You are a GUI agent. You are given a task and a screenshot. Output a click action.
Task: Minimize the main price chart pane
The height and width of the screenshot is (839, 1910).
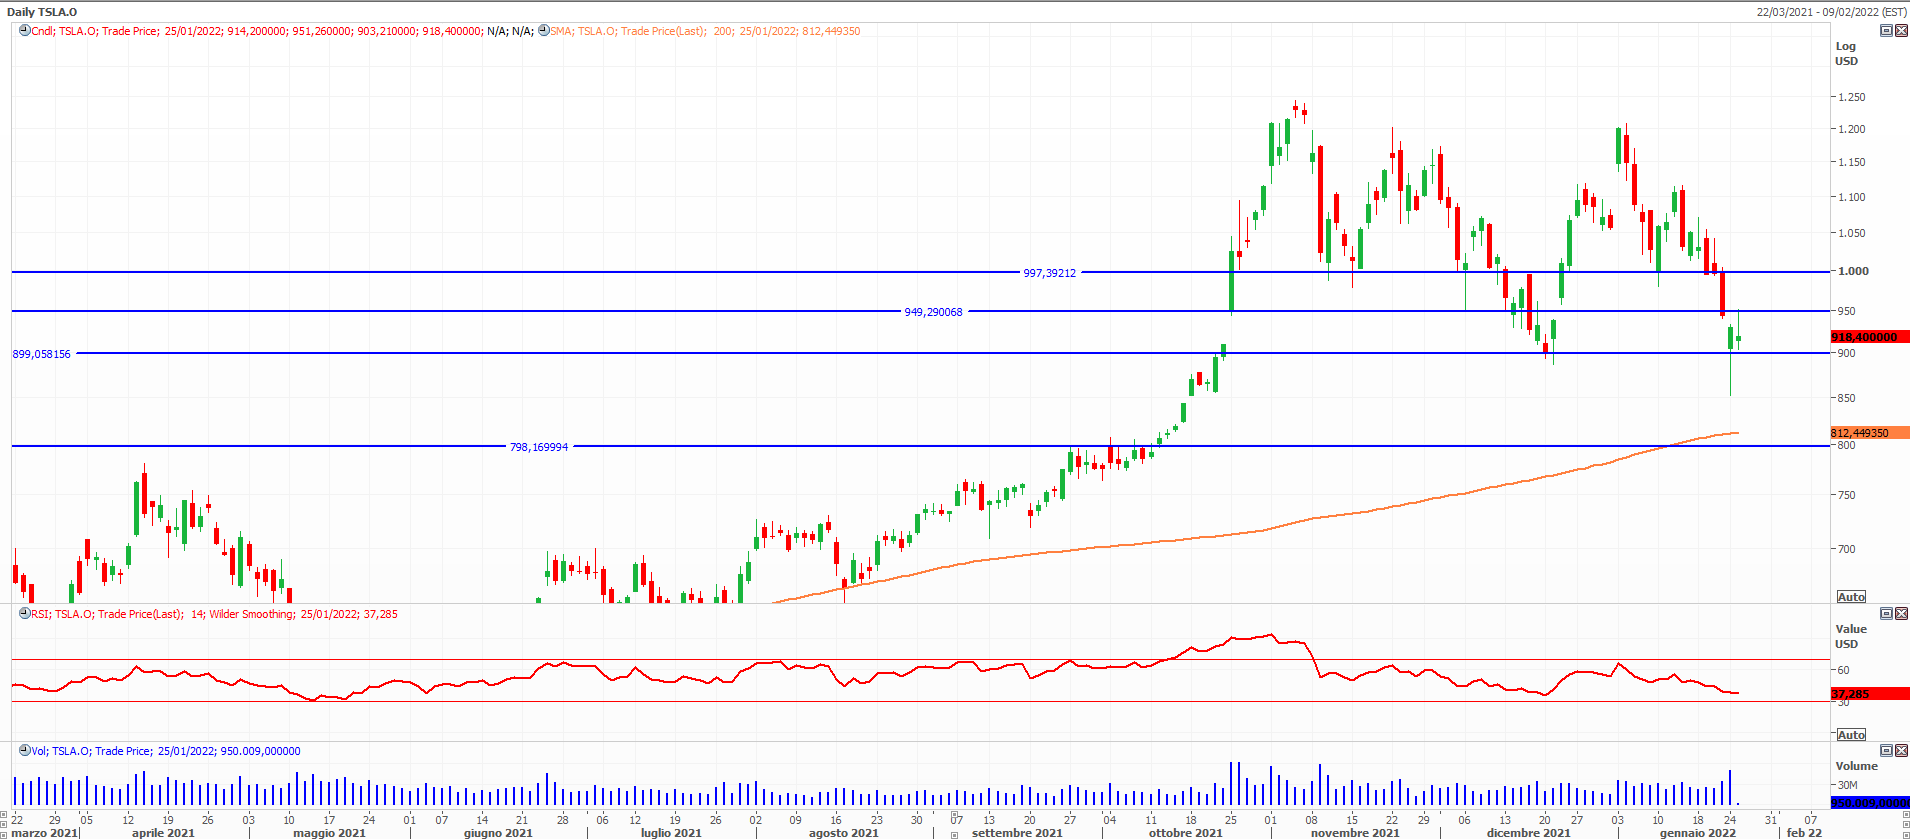pos(1886,31)
